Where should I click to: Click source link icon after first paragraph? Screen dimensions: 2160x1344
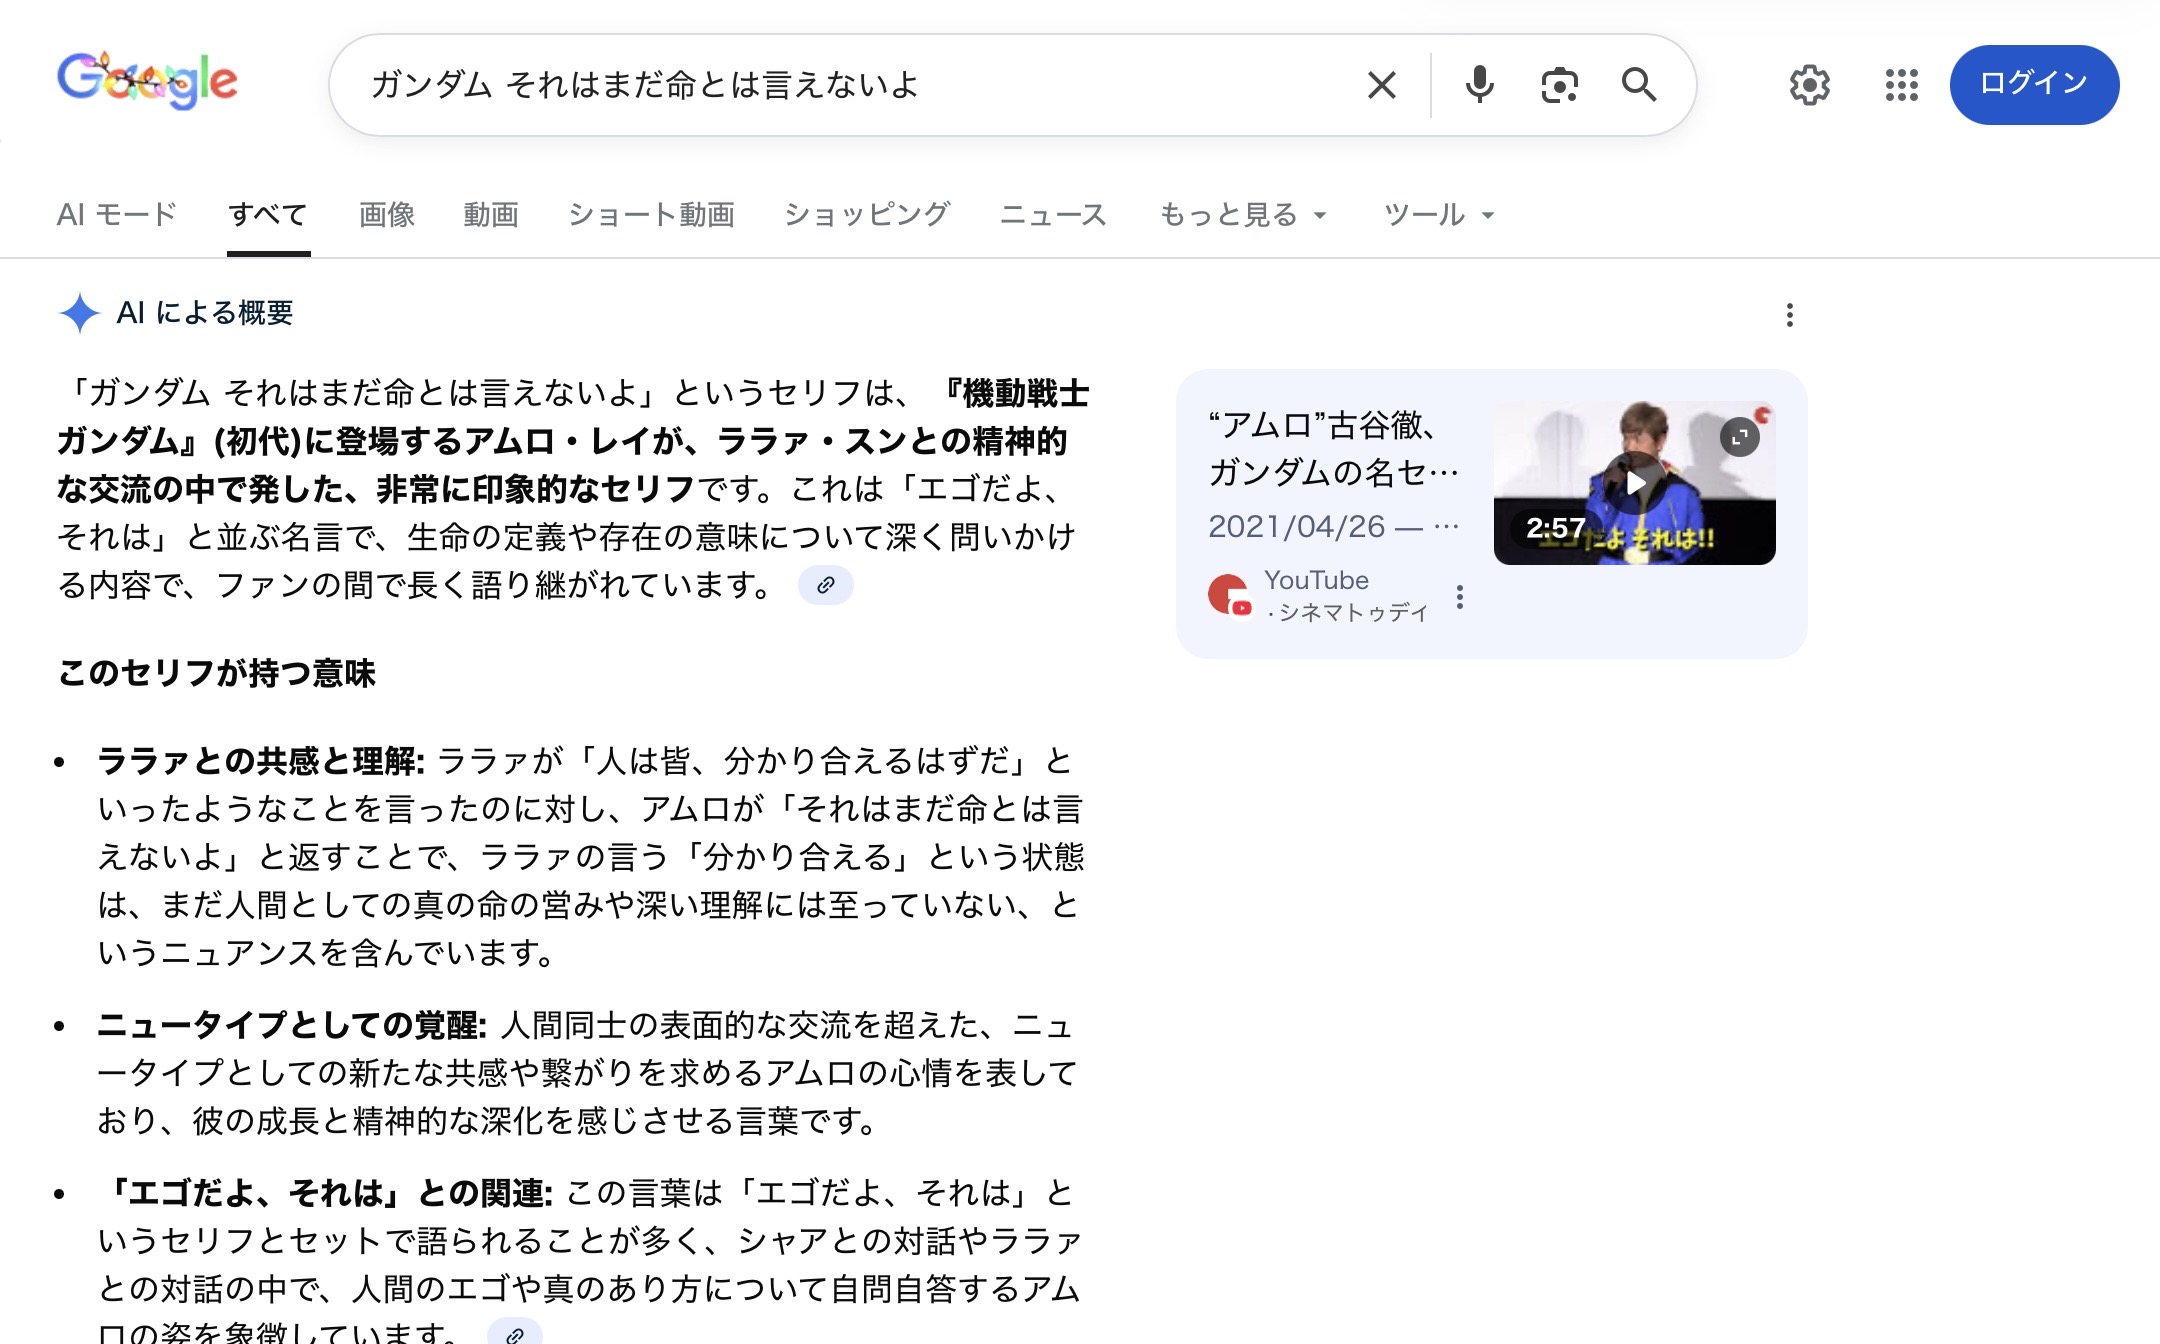[x=825, y=585]
